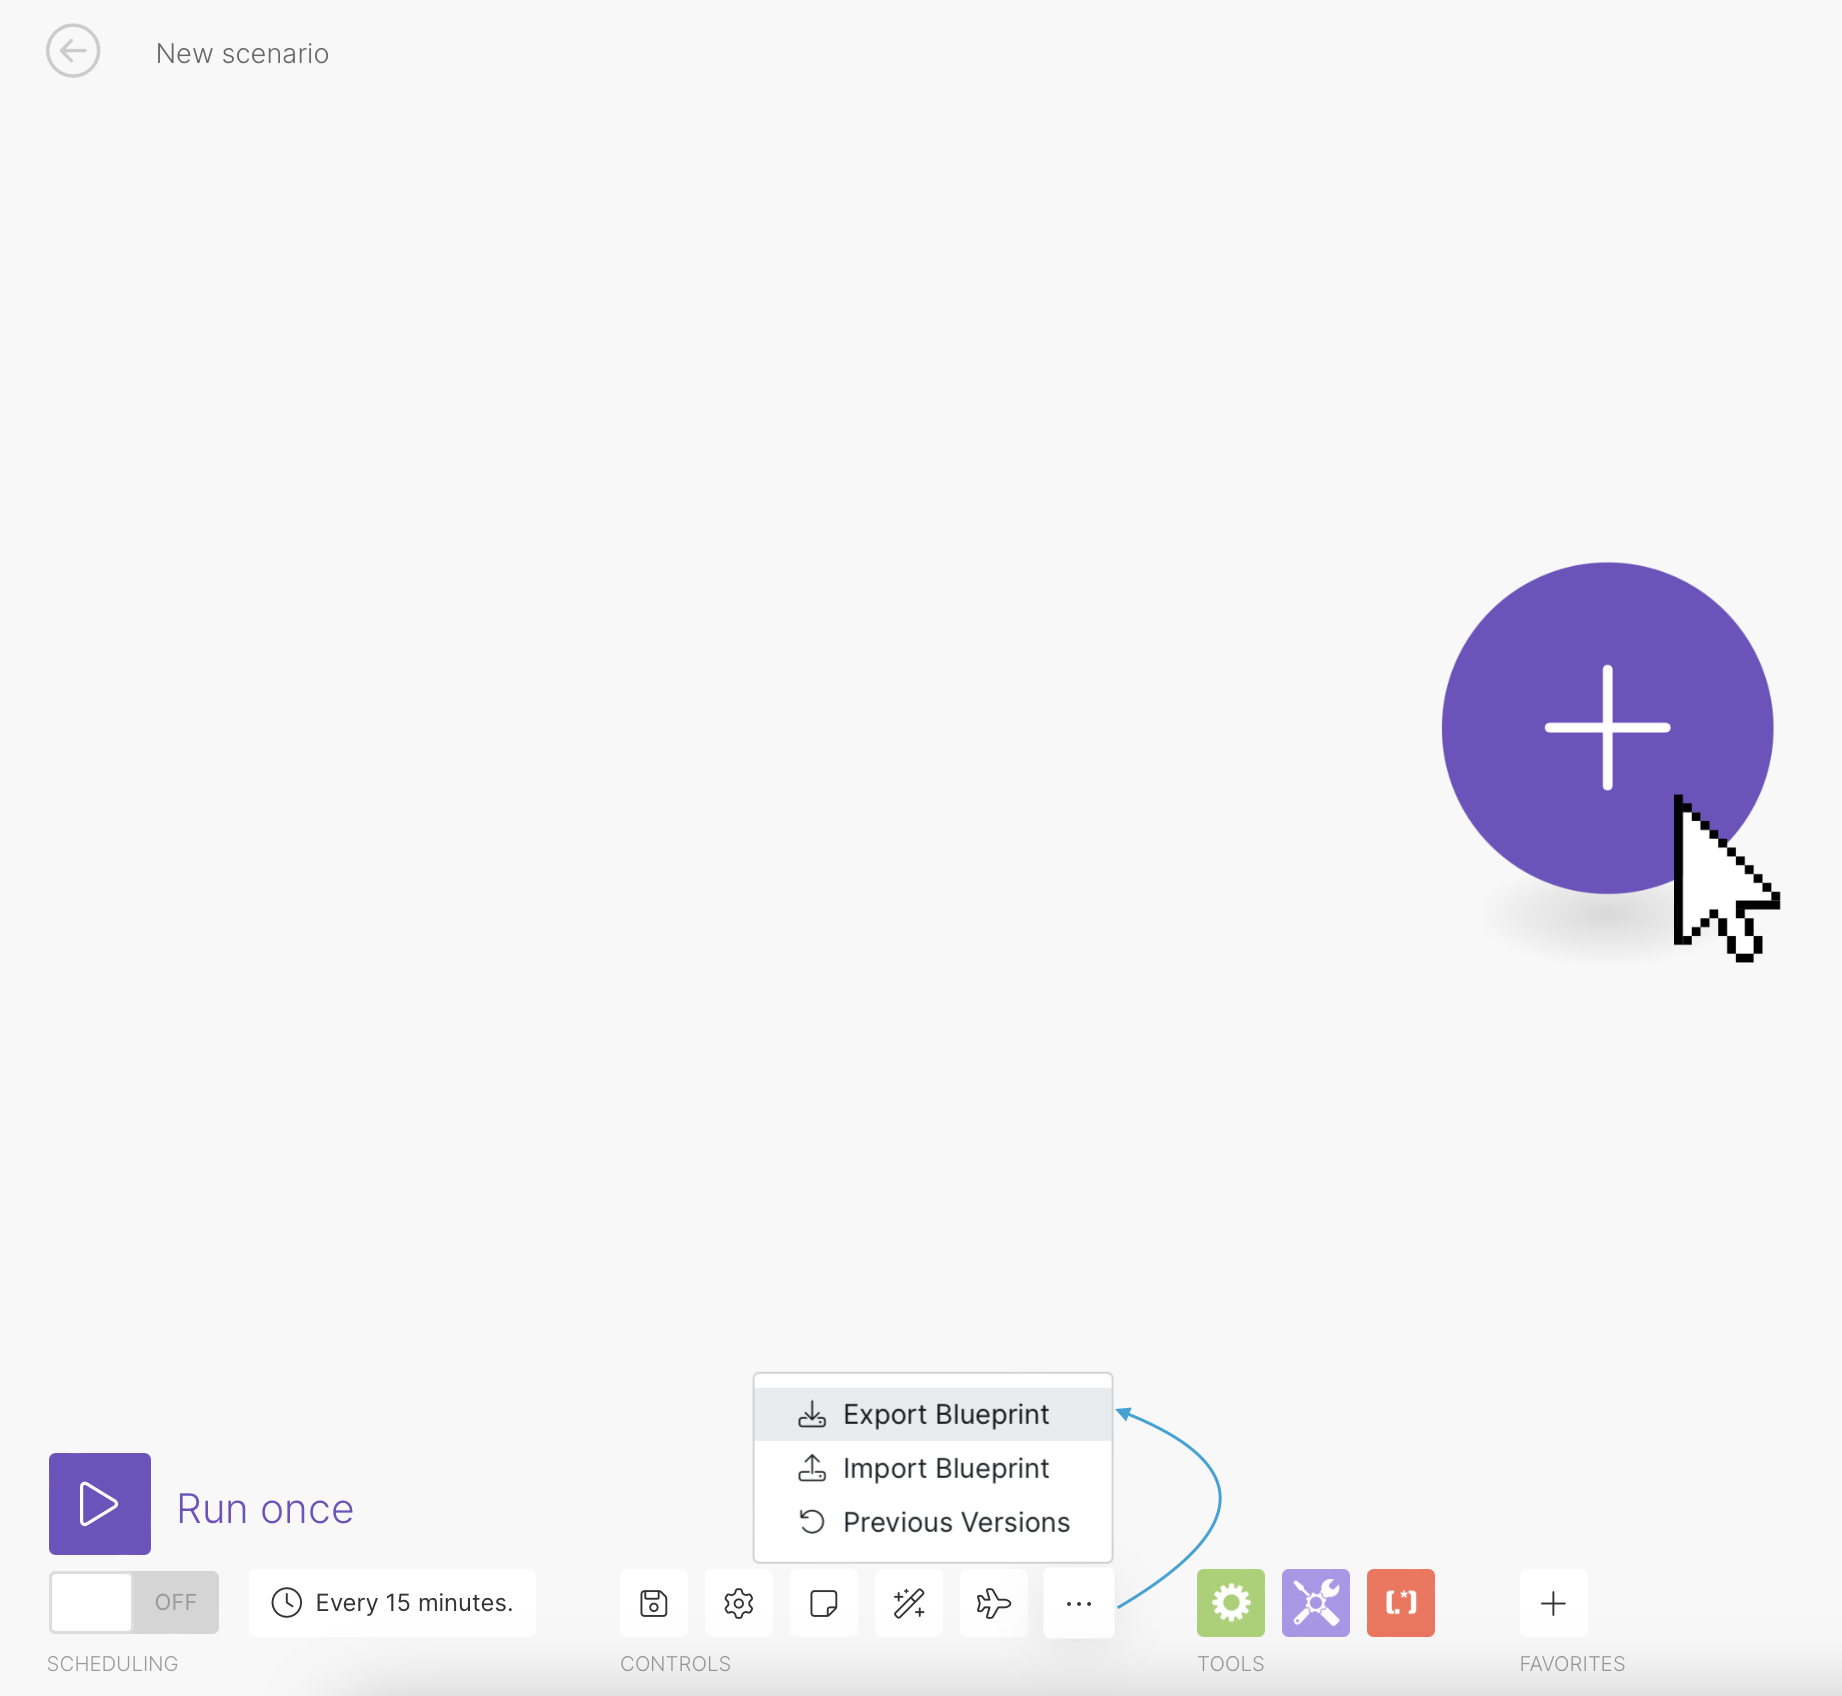Click the large purple plus to add a module
This screenshot has width=1842, height=1696.
coord(1606,730)
